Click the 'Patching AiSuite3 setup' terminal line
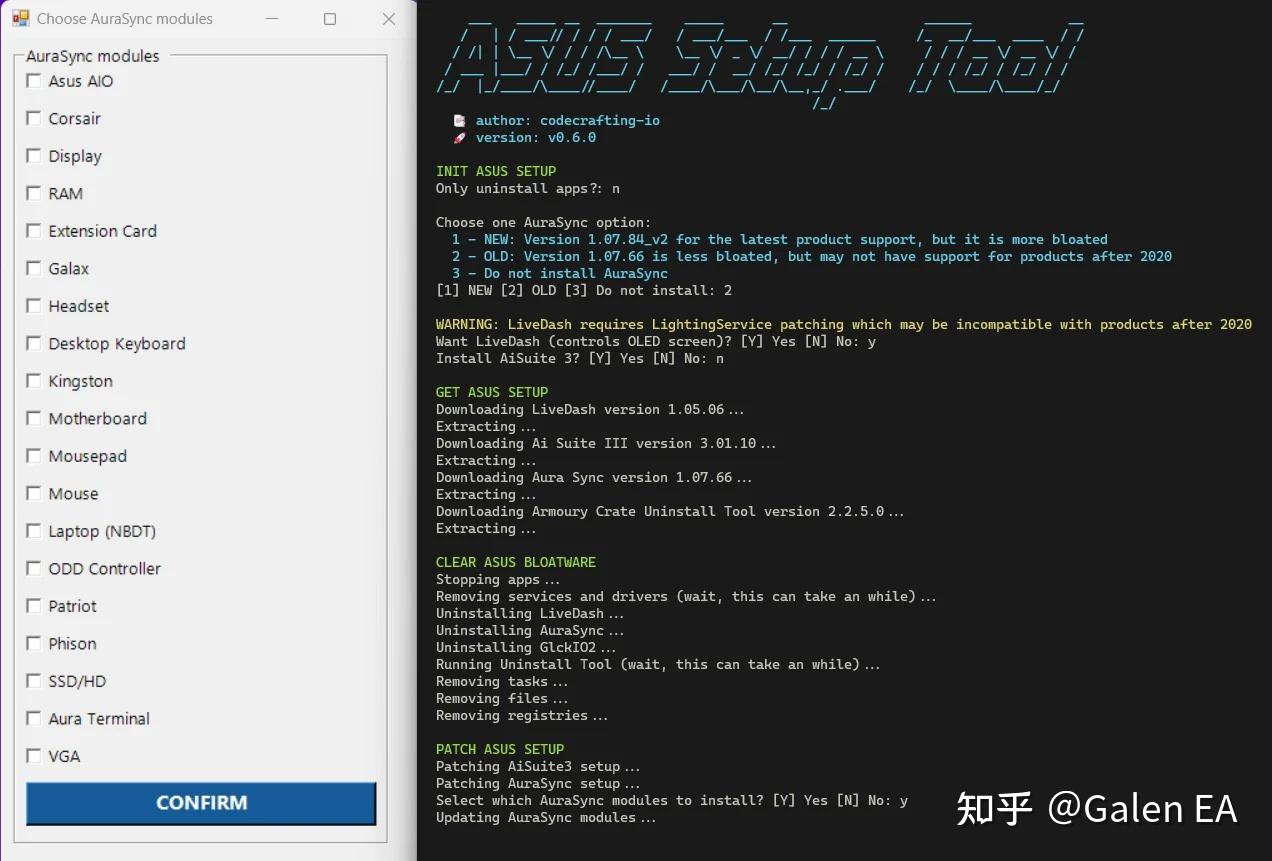1272x861 pixels. 538,766
